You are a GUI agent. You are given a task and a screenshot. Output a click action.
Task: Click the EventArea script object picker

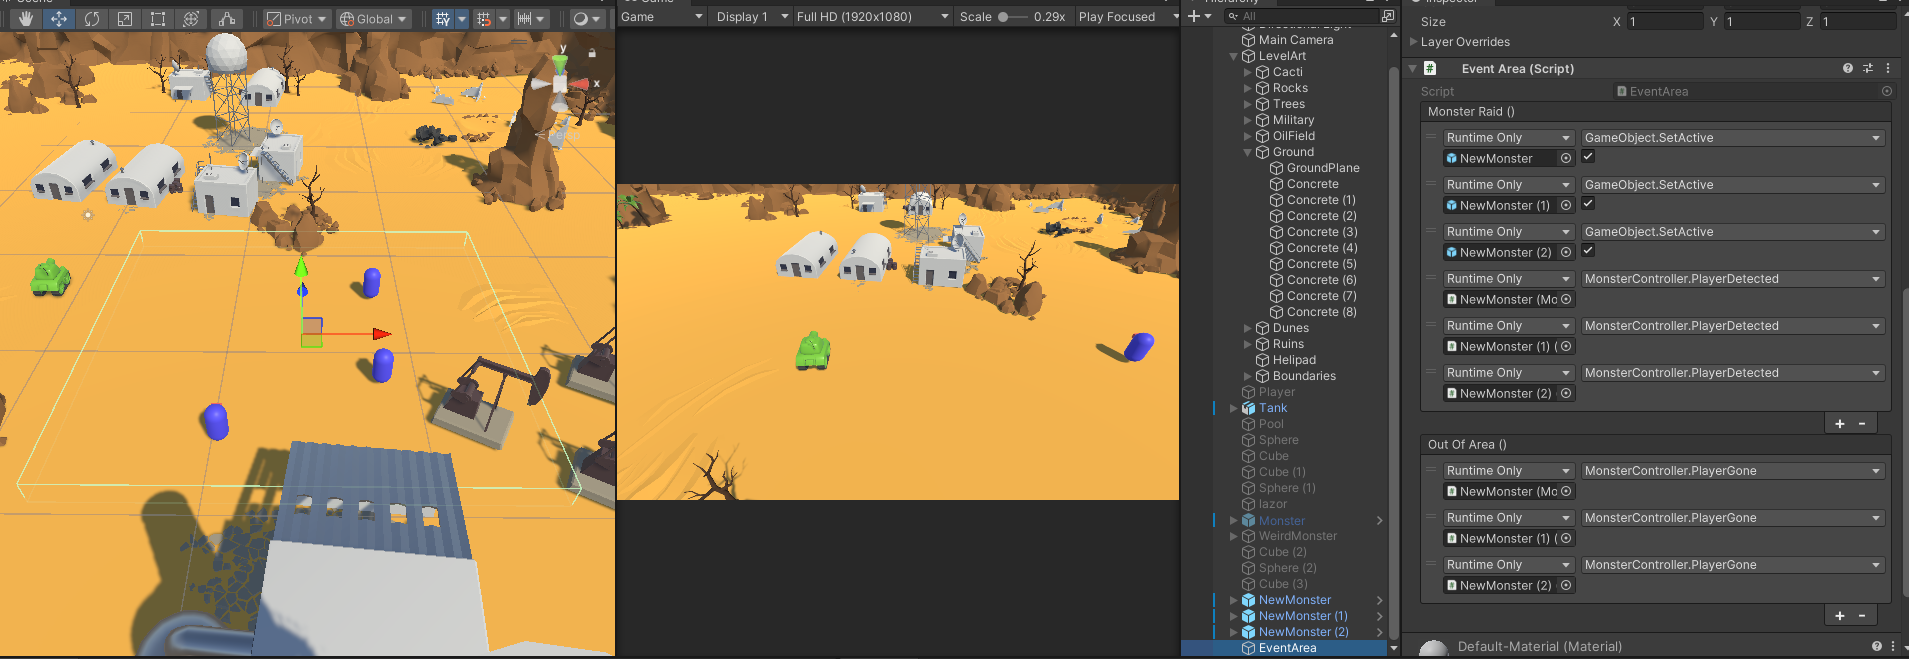[1887, 91]
